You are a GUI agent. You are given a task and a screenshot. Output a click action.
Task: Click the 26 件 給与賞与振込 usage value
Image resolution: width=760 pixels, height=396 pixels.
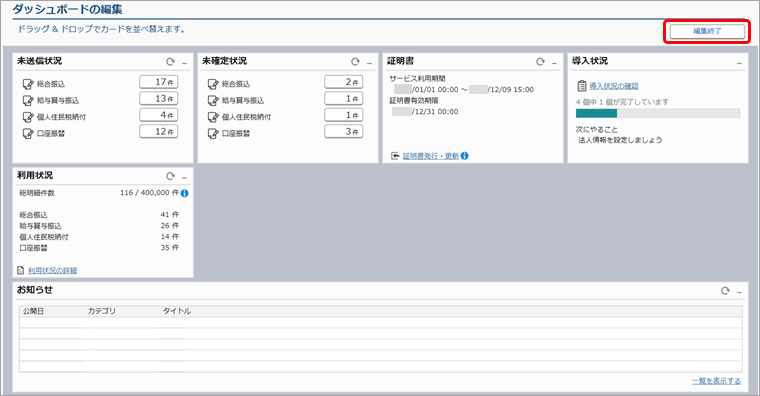170,225
